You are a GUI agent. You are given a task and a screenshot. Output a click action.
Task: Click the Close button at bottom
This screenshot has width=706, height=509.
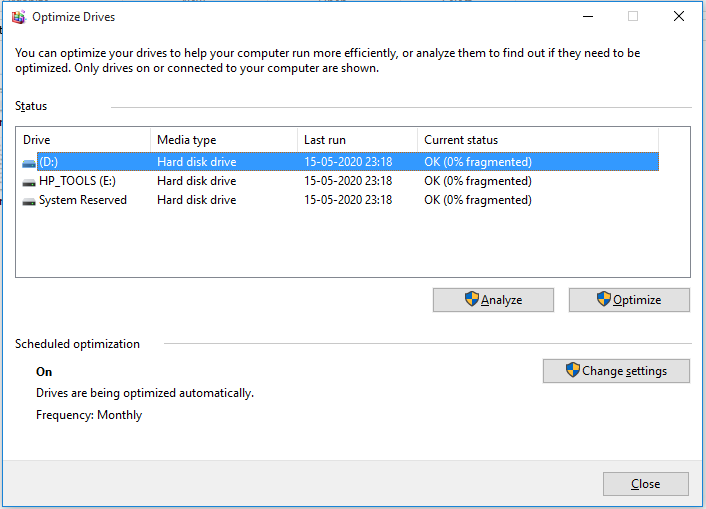tap(646, 484)
